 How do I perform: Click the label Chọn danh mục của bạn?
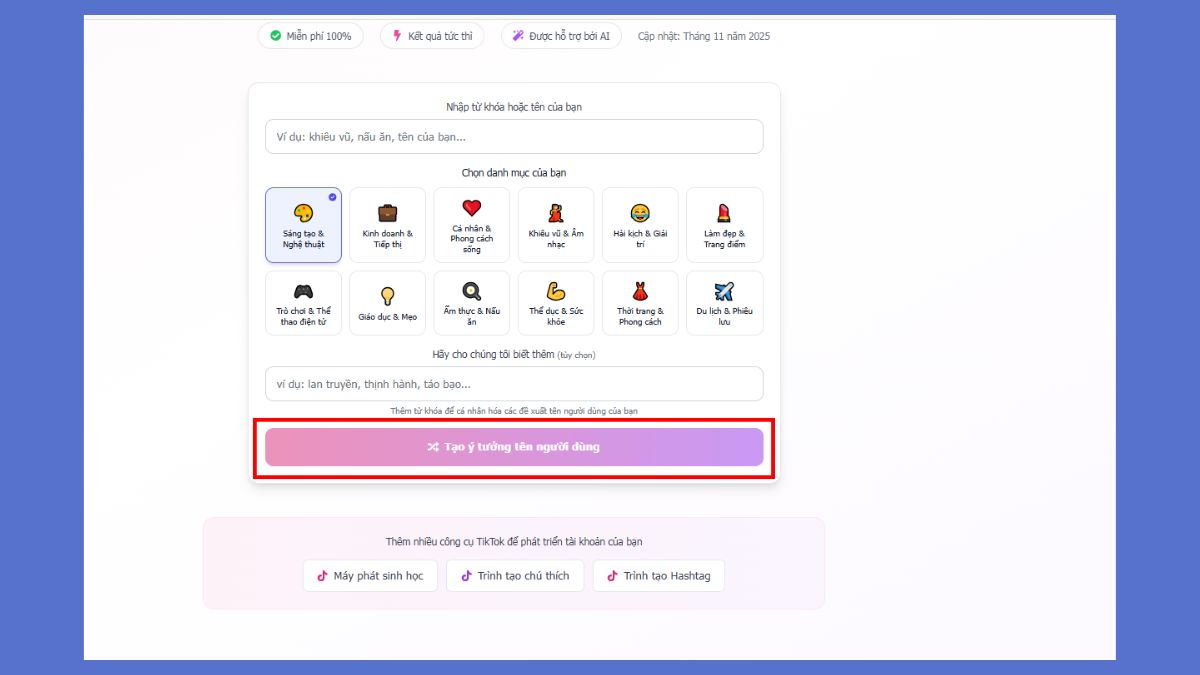click(x=514, y=173)
